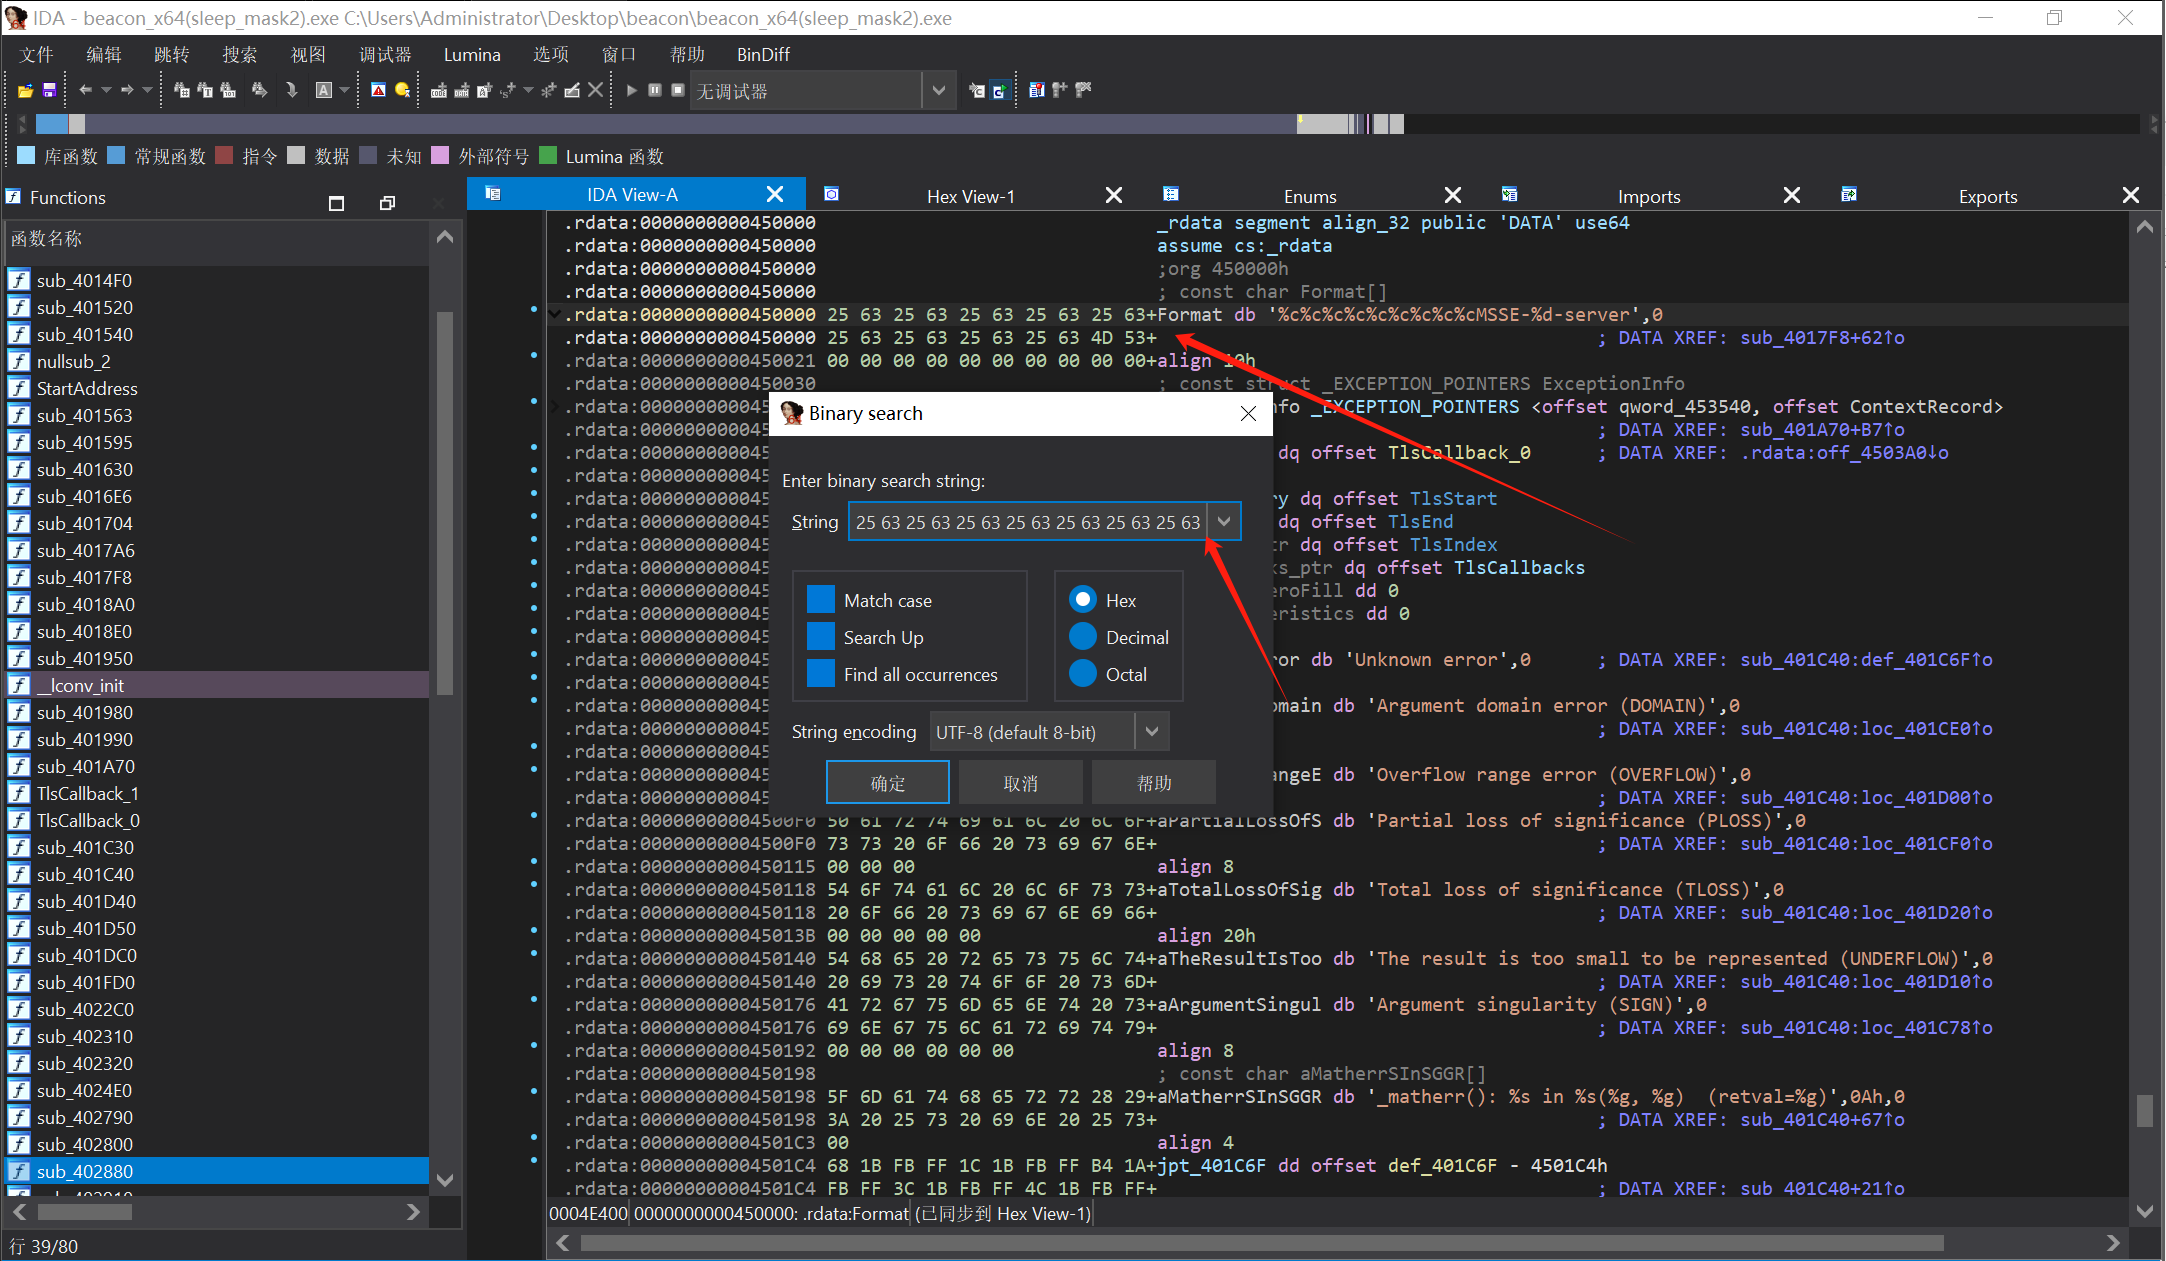Image resolution: width=2166 pixels, height=1261 pixels.
Task: Switch to the Hex View-1 tab
Action: 970,196
